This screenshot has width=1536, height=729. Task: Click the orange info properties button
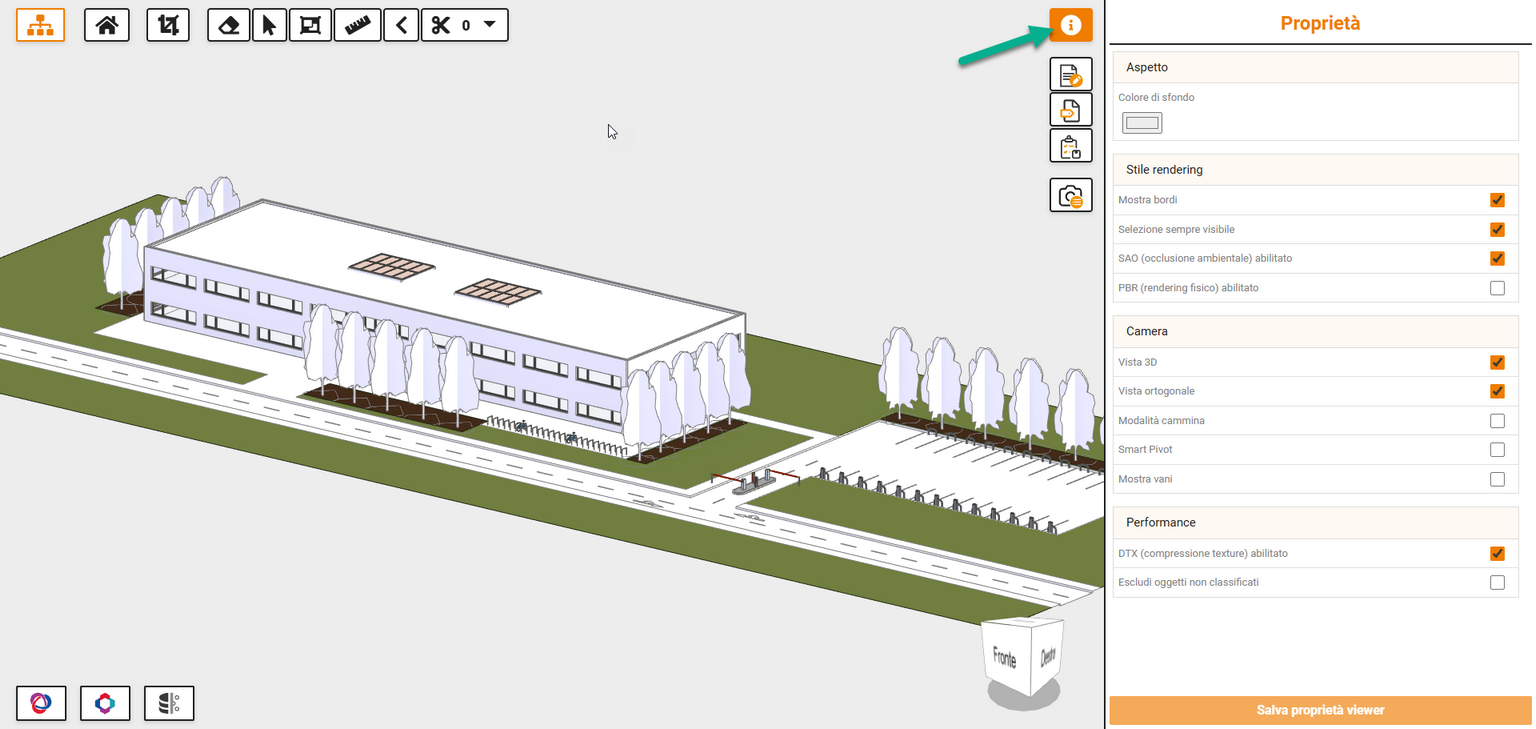tap(1071, 25)
